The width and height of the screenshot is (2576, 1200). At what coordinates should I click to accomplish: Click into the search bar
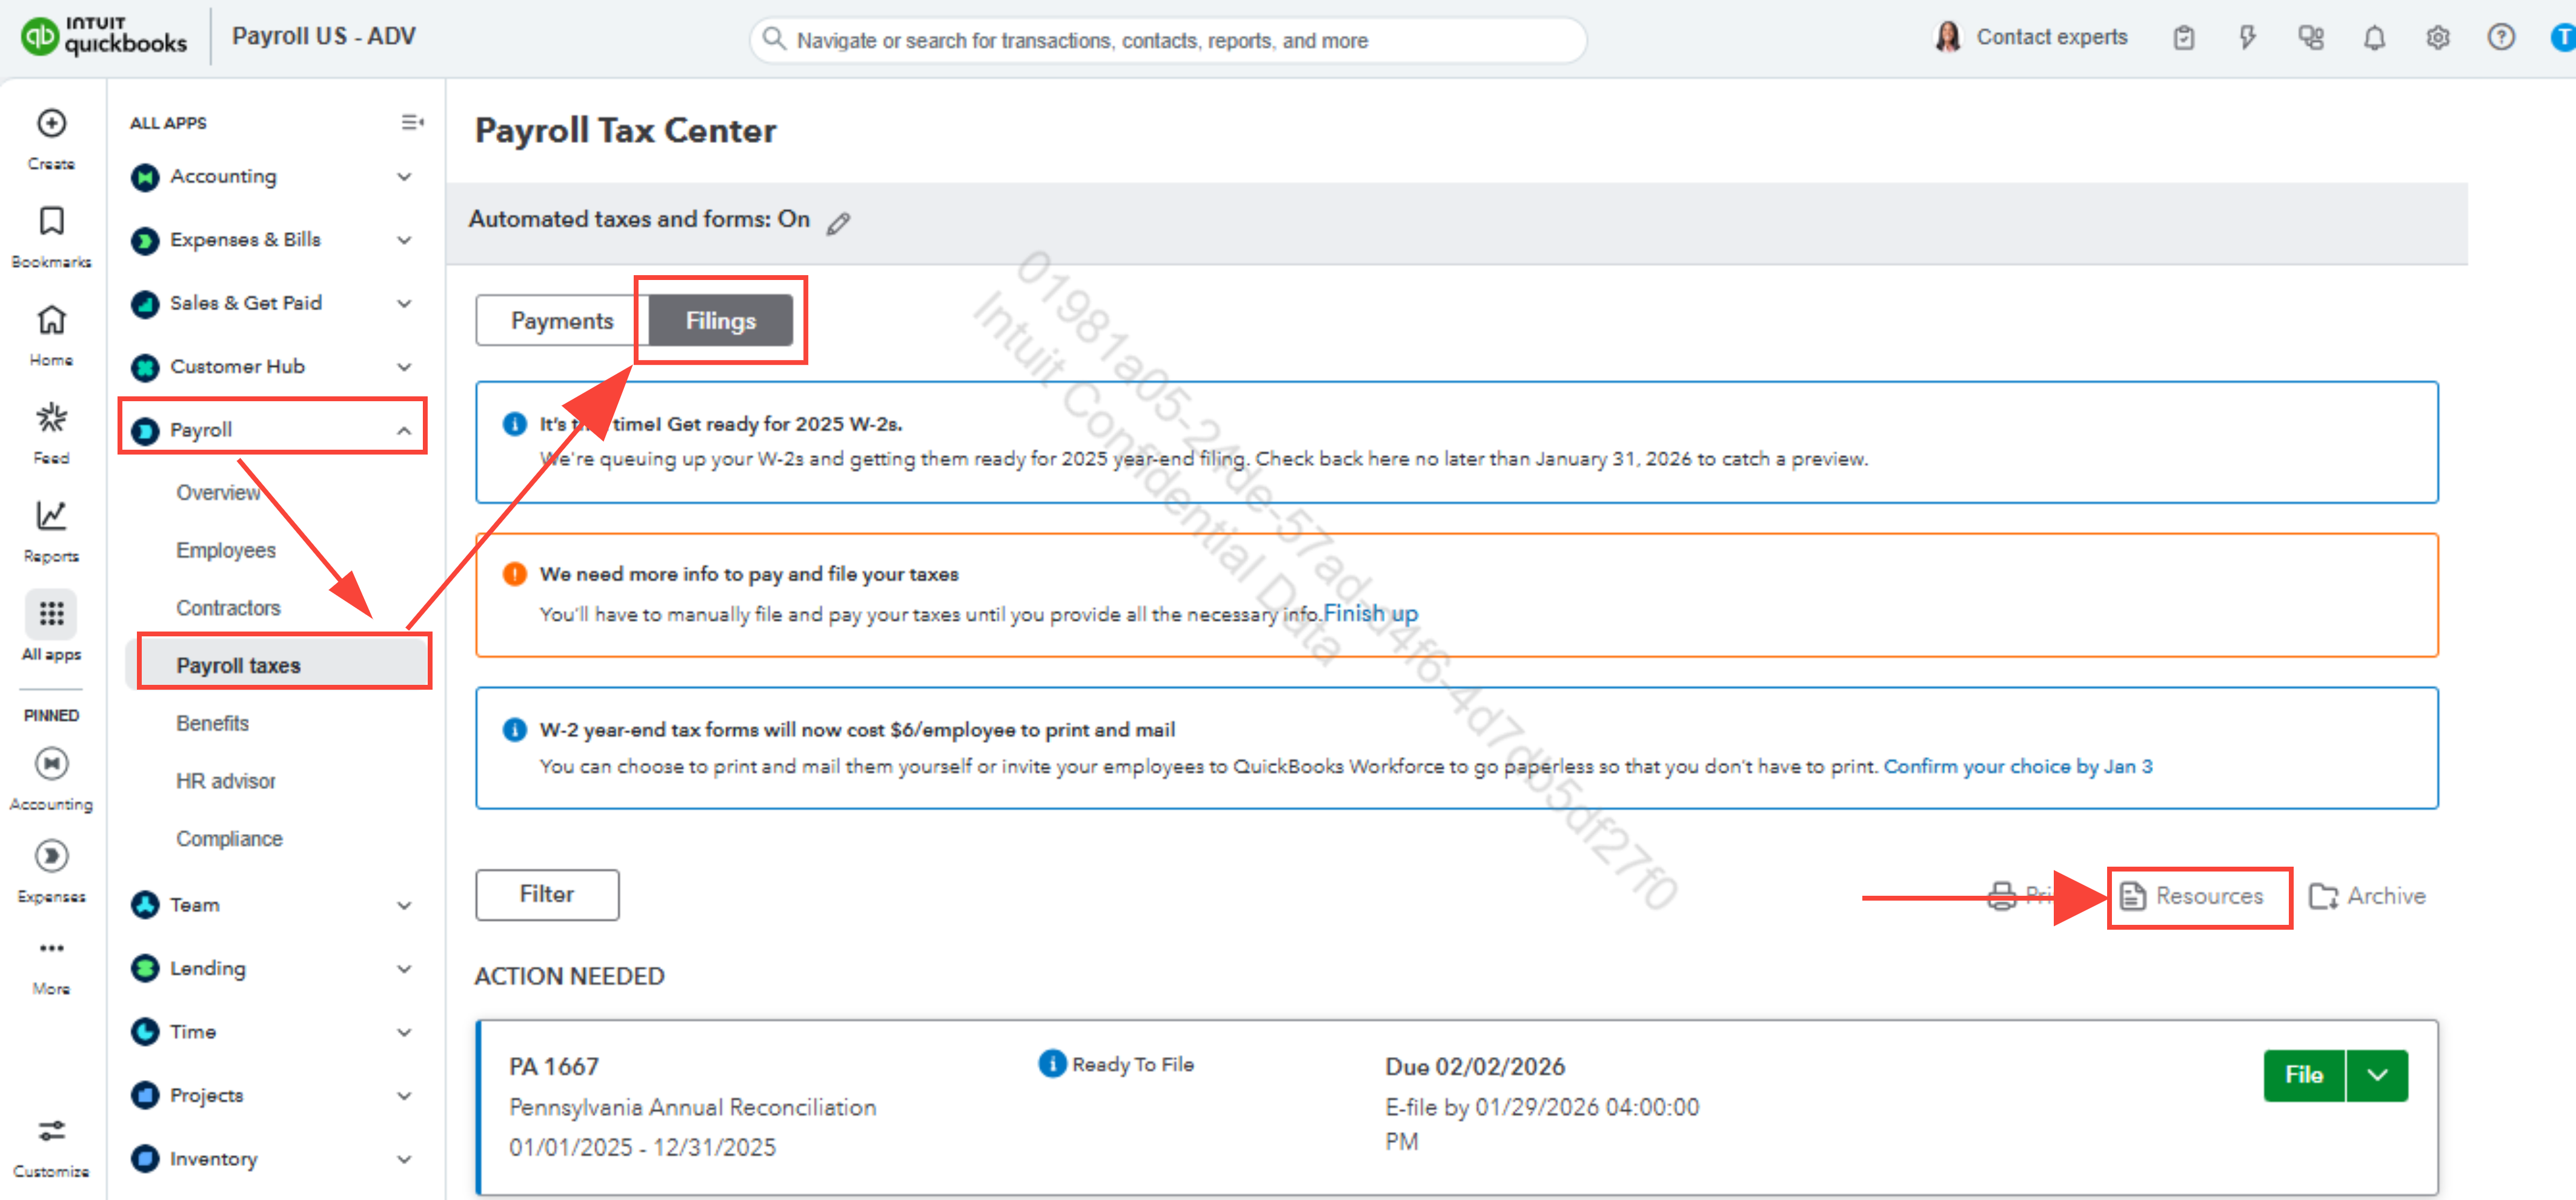[x=1167, y=40]
